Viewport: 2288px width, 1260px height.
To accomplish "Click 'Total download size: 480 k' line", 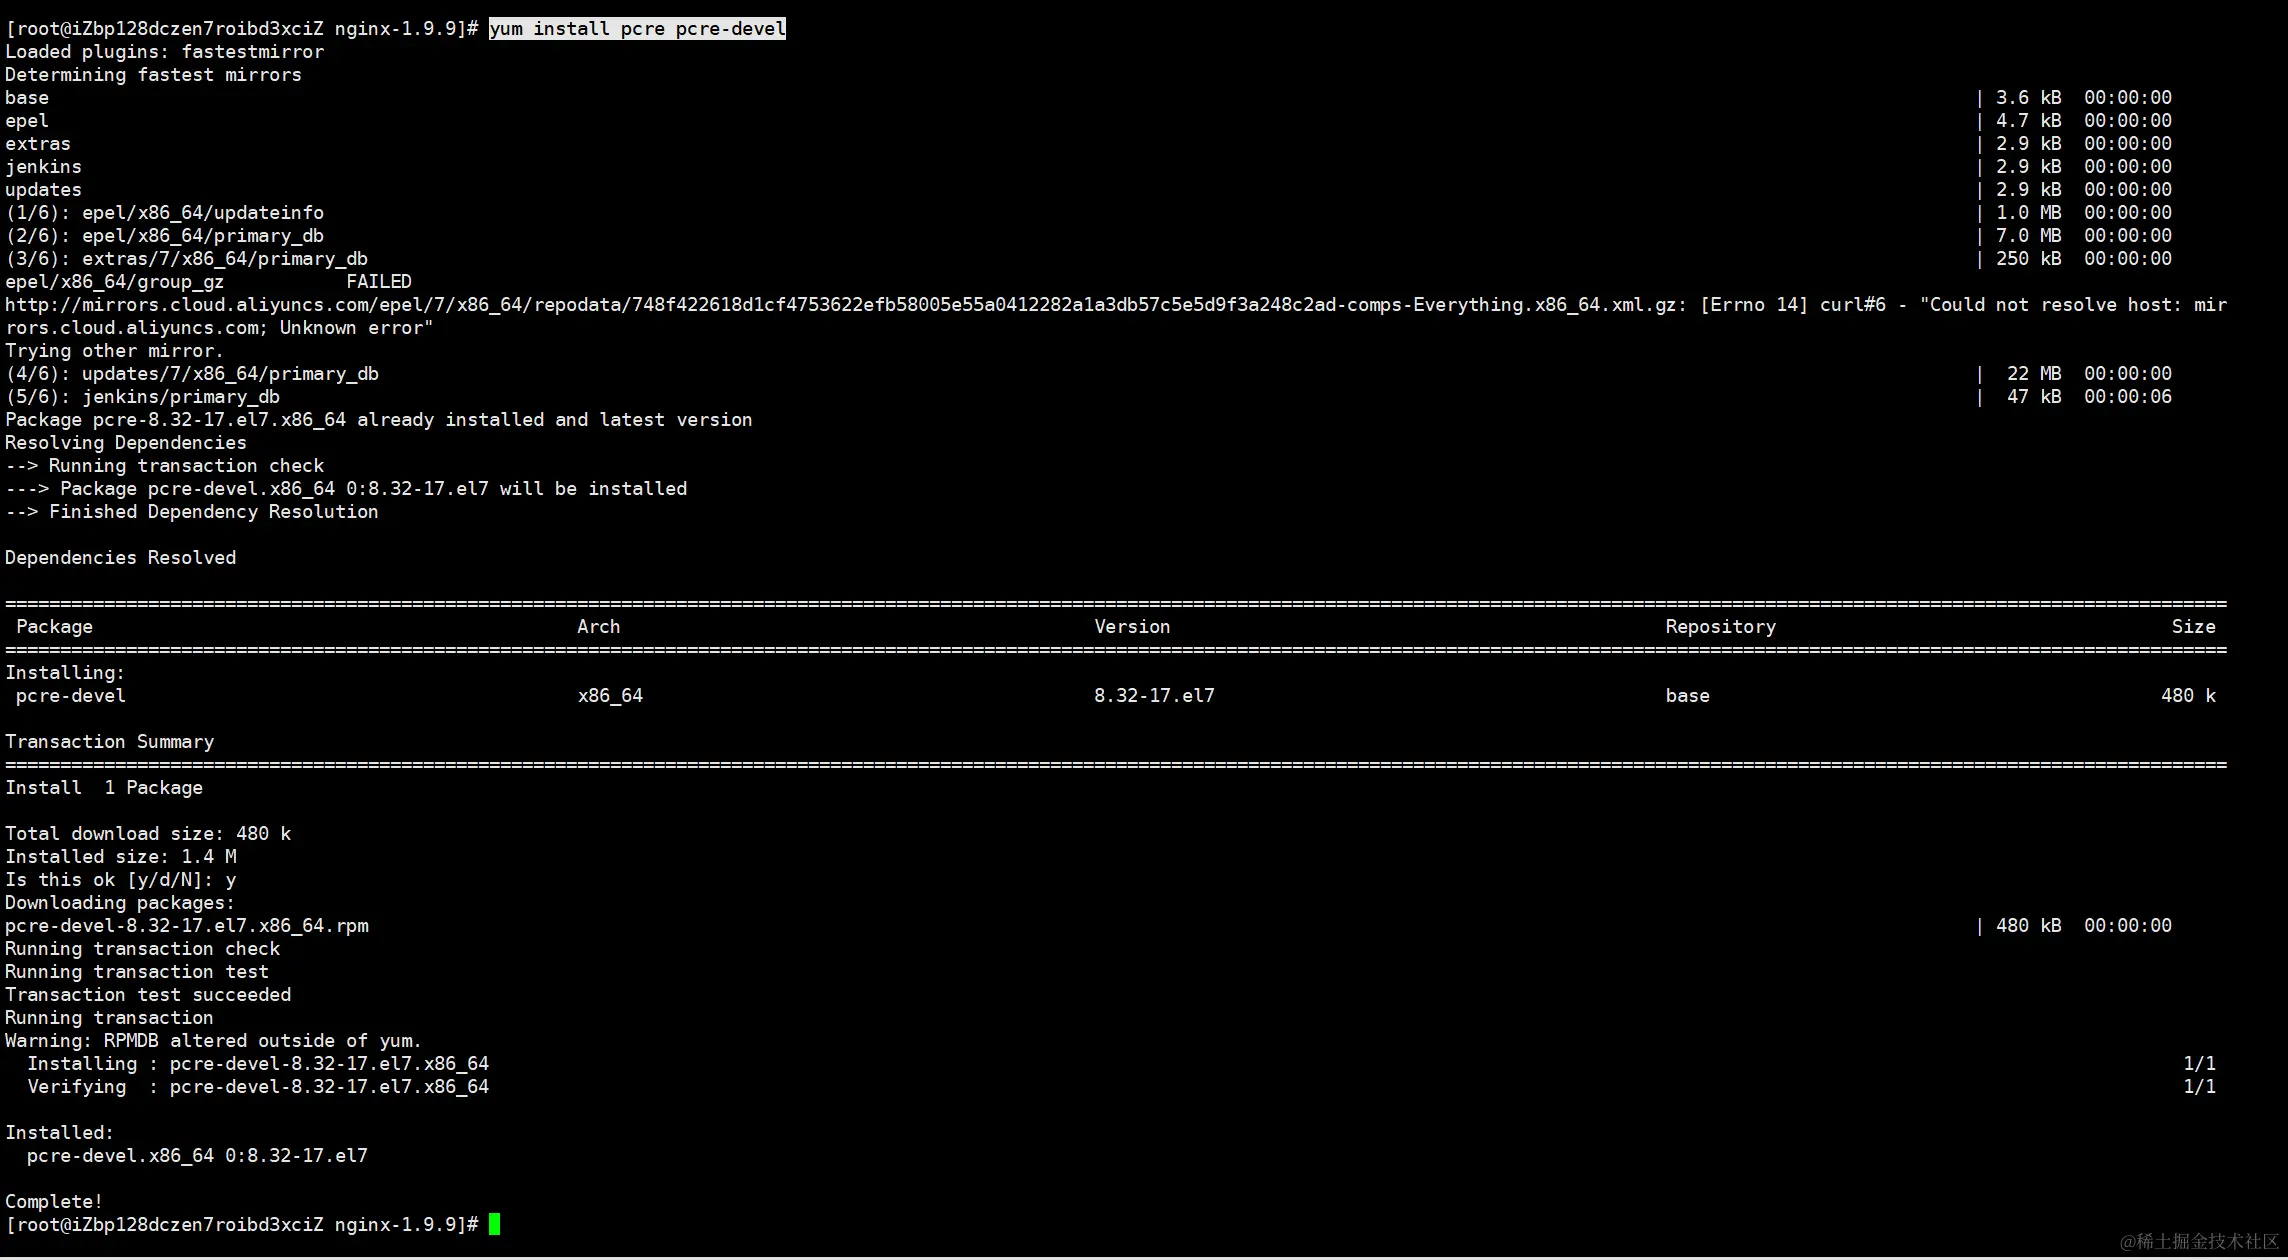I will coord(148,834).
